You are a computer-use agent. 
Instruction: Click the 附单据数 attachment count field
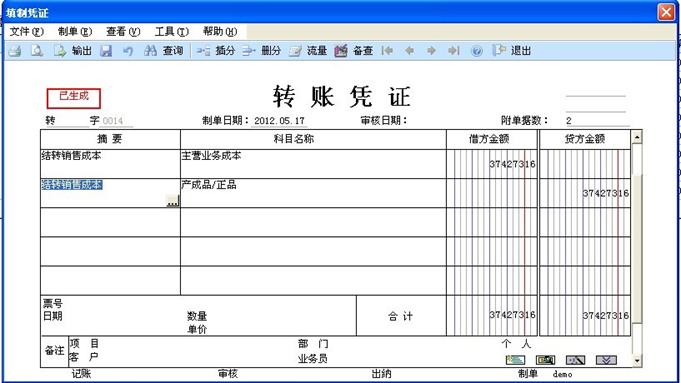[x=597, y=121]
